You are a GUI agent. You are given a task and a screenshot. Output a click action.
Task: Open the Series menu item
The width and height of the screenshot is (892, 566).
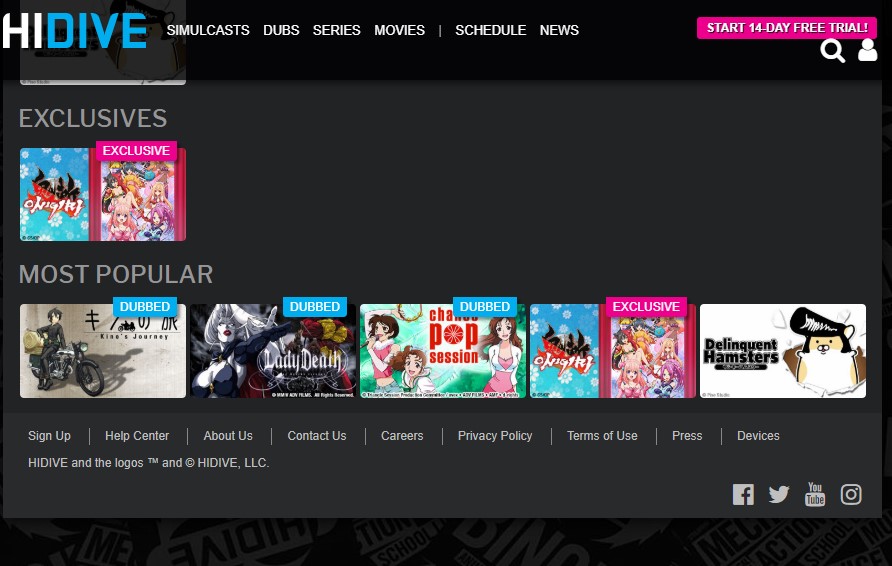pos(336,30)
